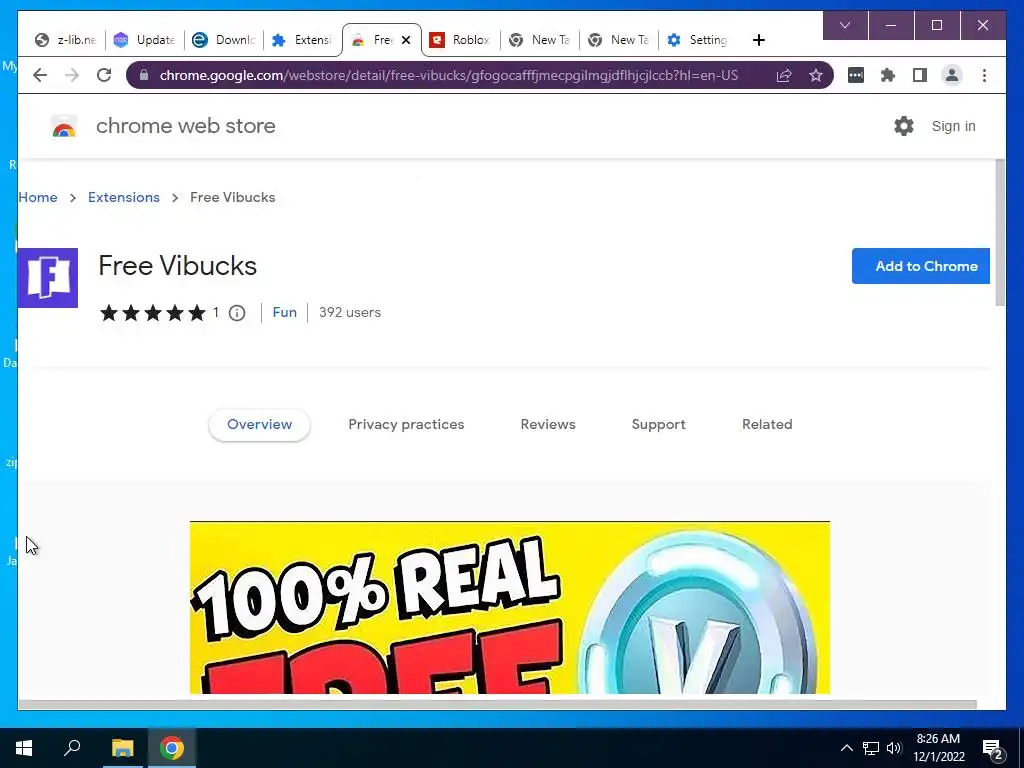The image size is (1024, 768).
Task: Click the five-star rating
Action: coord(153,313)
